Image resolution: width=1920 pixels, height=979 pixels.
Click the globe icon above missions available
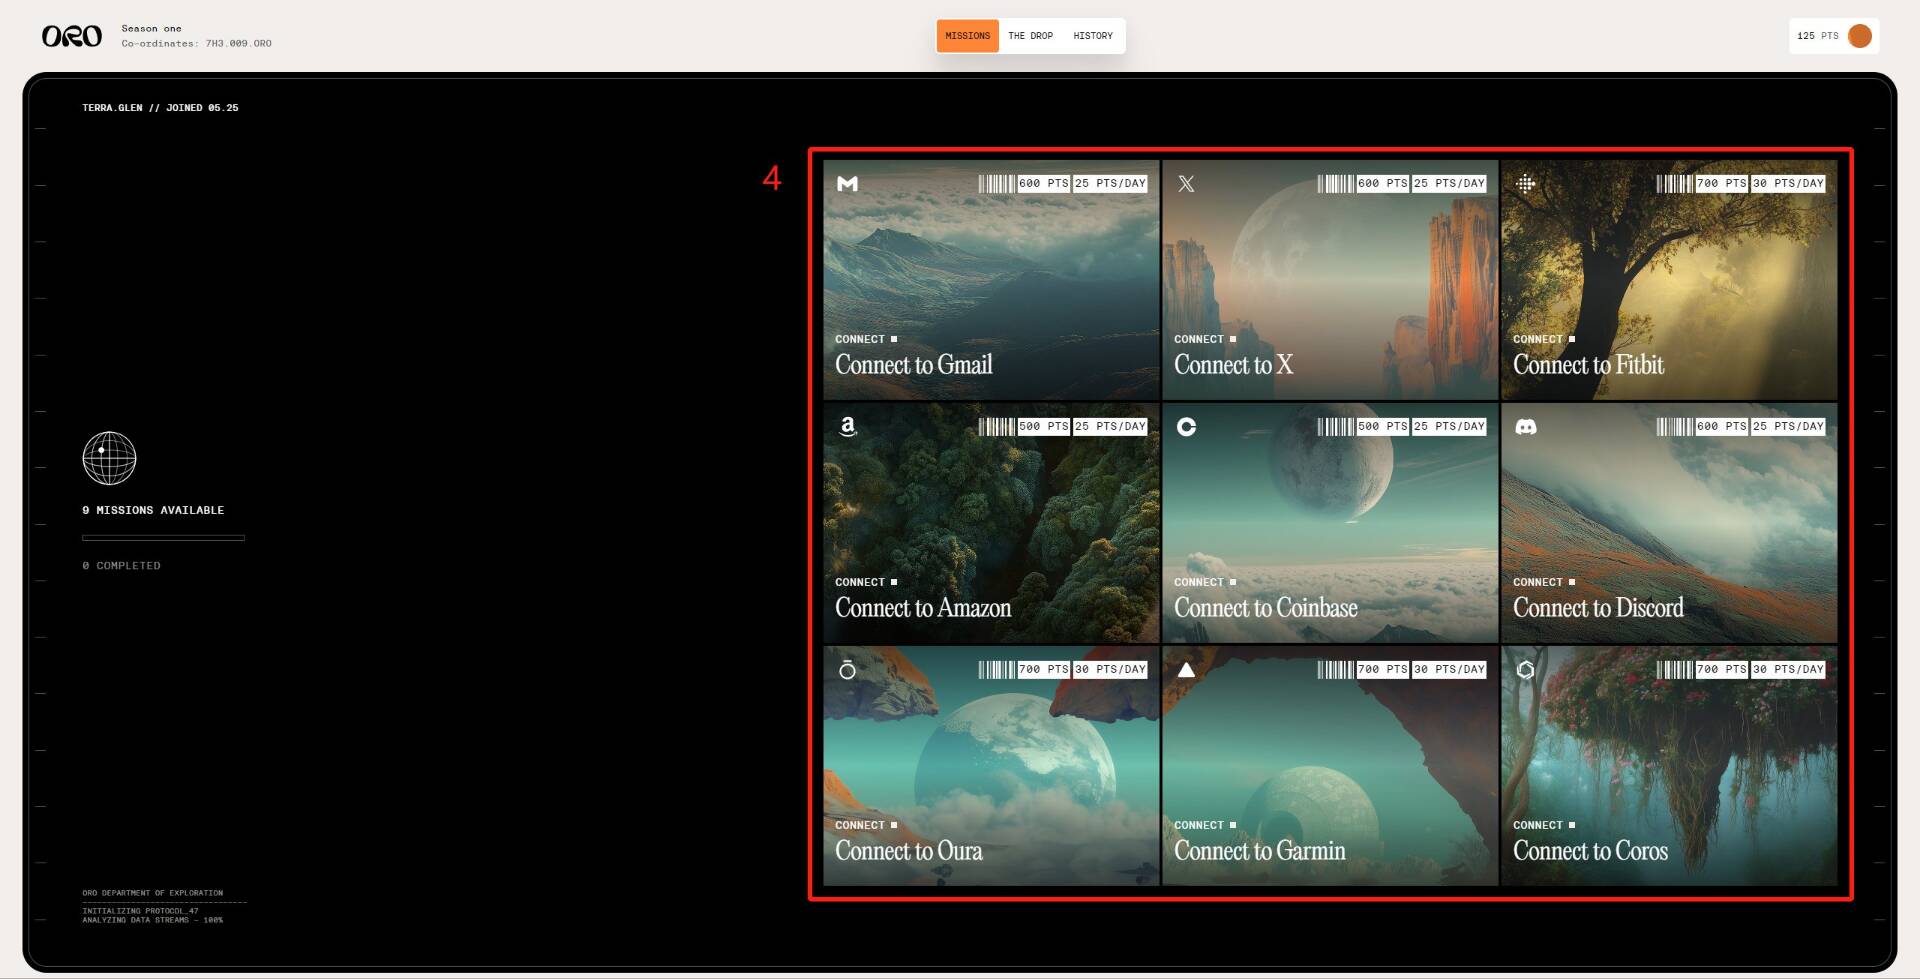click(109, 458)
